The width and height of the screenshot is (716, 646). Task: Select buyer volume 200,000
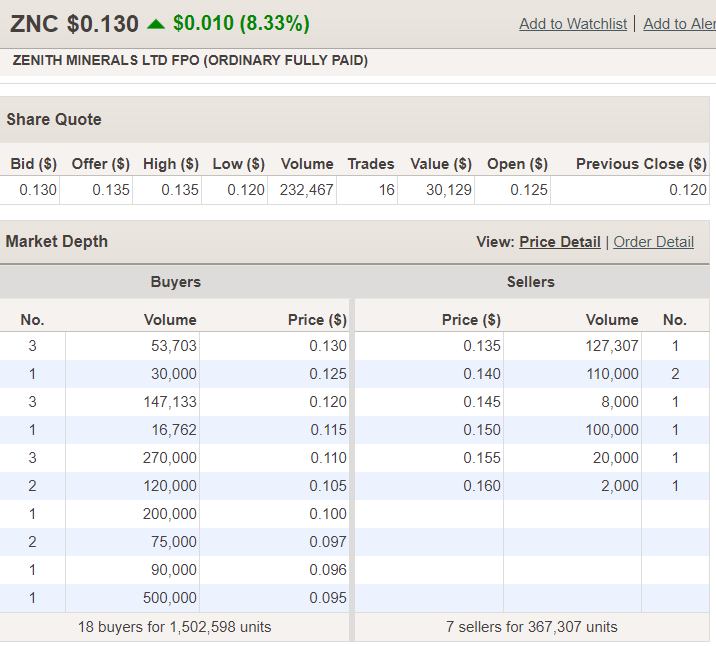click(x=169, y=514)
